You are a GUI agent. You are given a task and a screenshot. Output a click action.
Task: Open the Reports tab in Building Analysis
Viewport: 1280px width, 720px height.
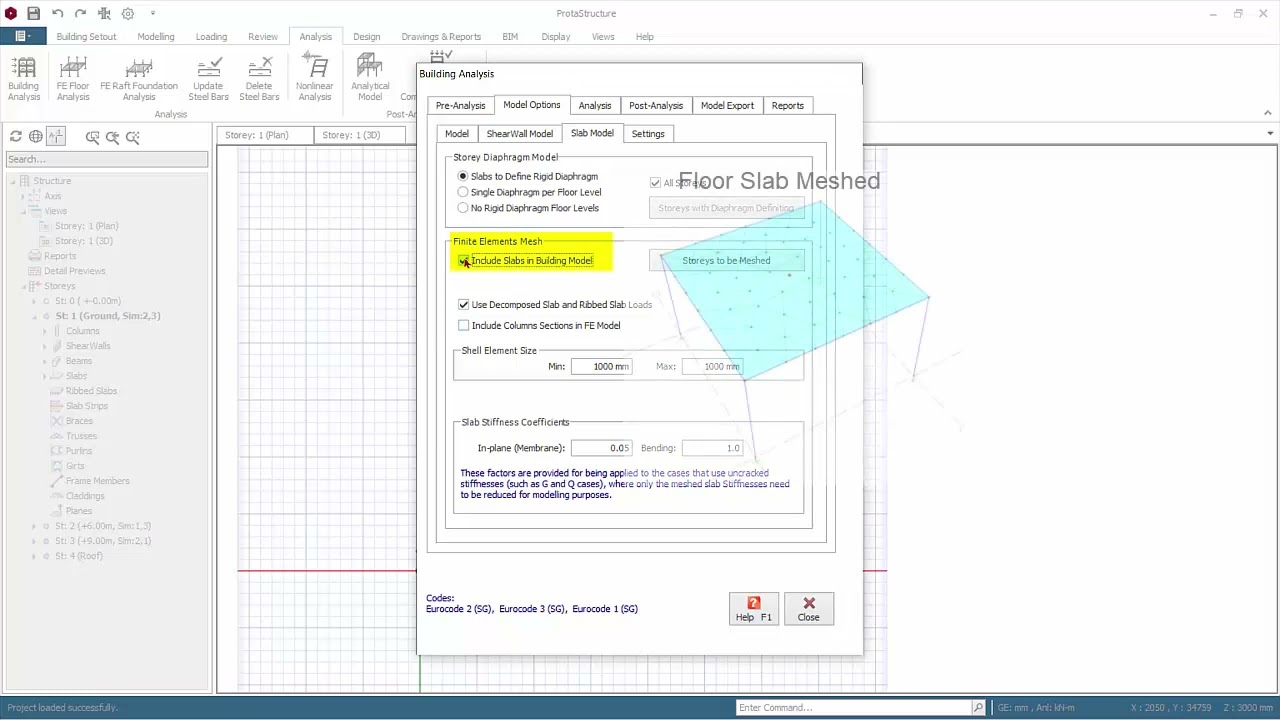787,105
